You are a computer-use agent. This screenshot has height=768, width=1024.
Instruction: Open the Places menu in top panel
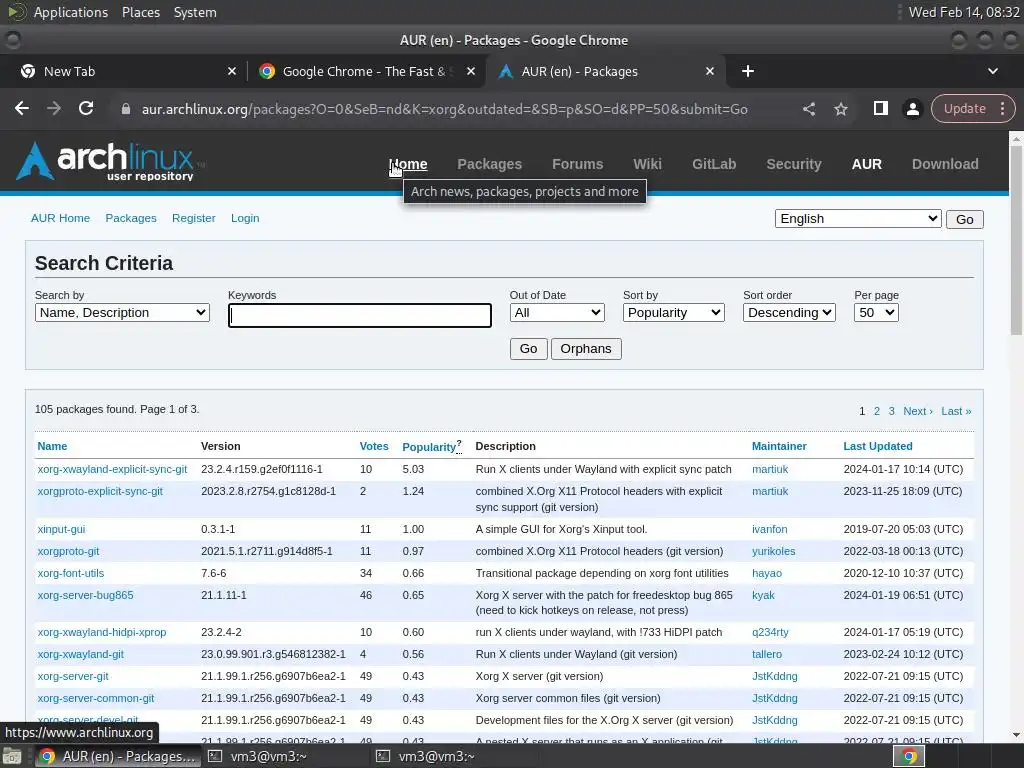click(141, 12)
